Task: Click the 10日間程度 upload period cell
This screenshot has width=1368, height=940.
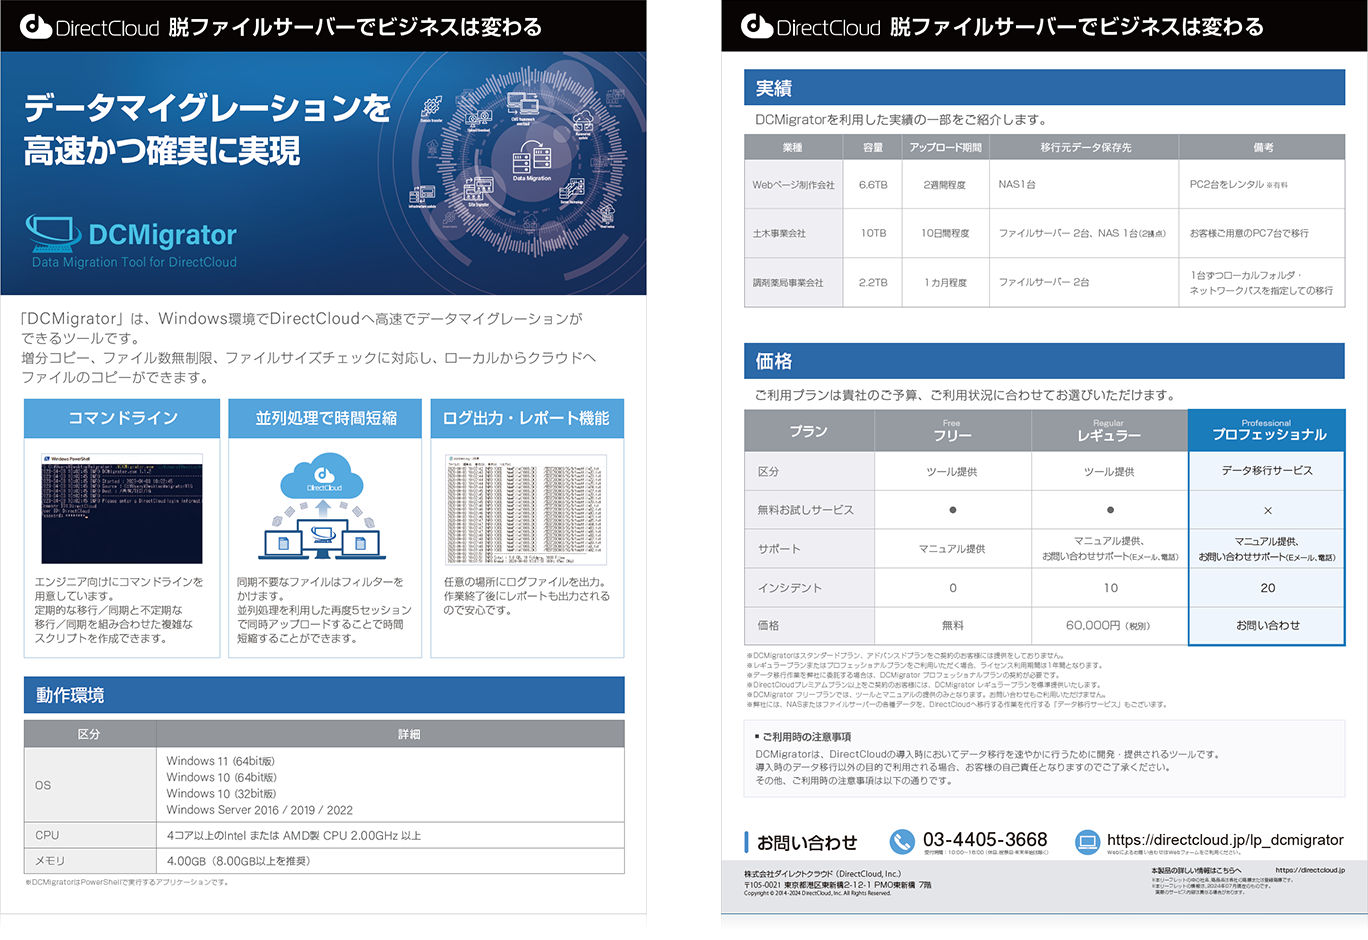Action: [945, 233]
